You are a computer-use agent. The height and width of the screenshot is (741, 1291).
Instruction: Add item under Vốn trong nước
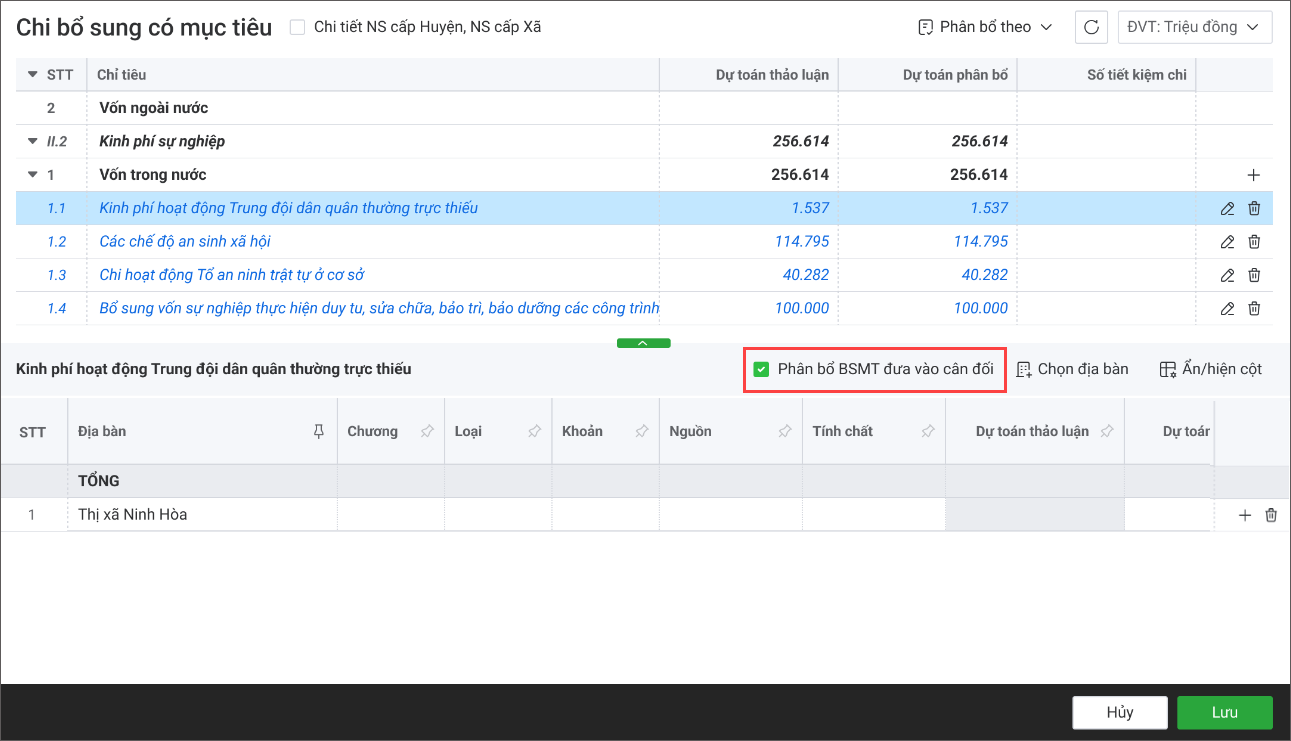pyautogui.click(x=1253, y=175)
